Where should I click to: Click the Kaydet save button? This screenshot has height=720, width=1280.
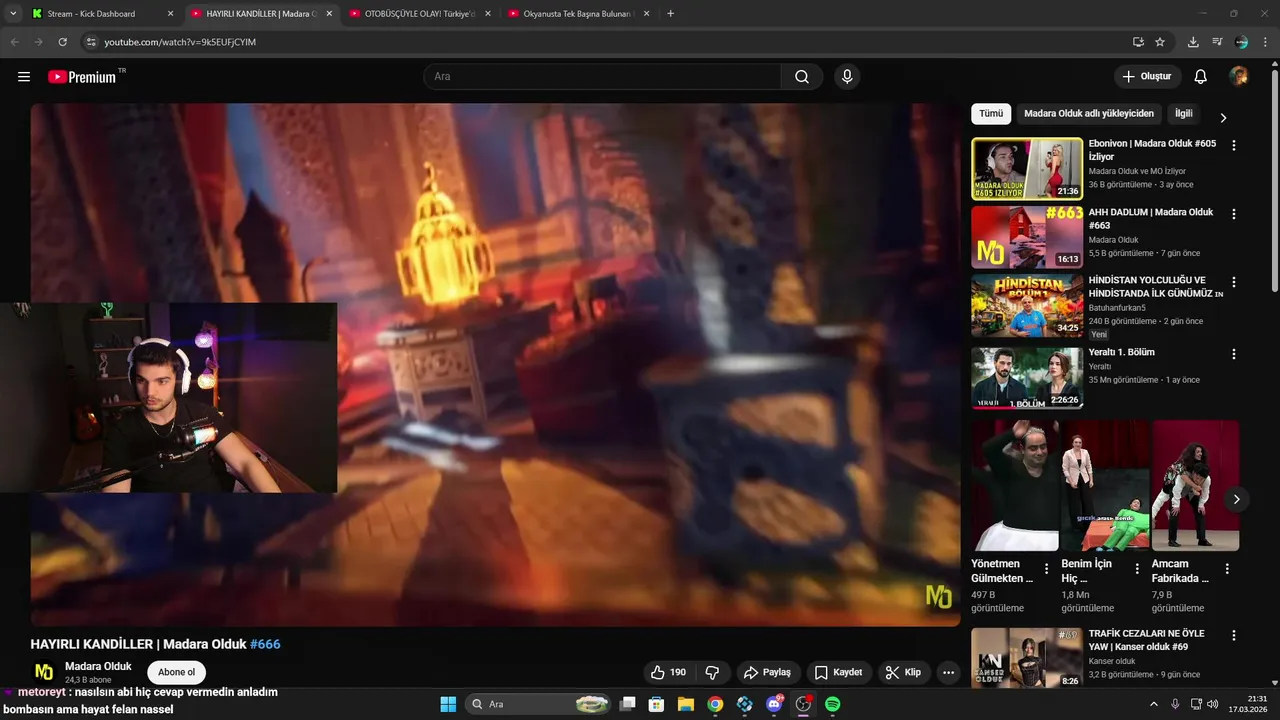tap(838, 672)
